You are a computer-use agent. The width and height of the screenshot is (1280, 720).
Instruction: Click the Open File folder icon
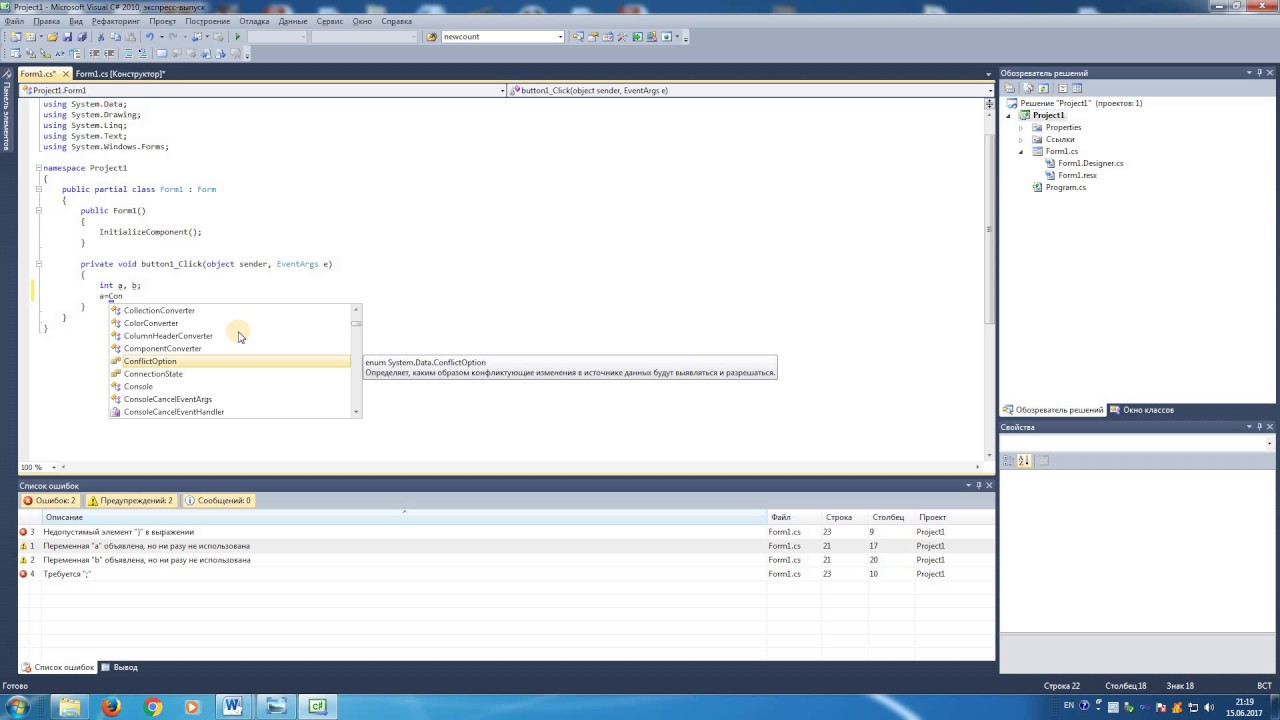pyautogui.click(x=52, y=37)
